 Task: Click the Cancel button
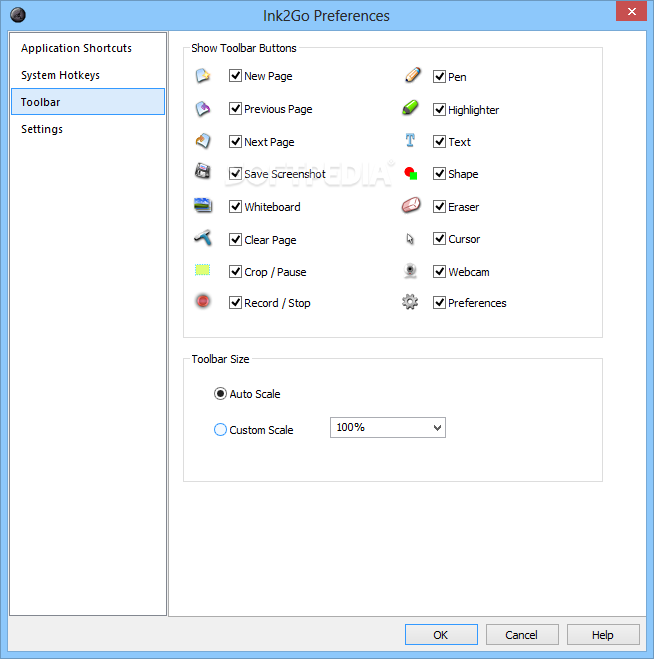(x=522, y=634)
